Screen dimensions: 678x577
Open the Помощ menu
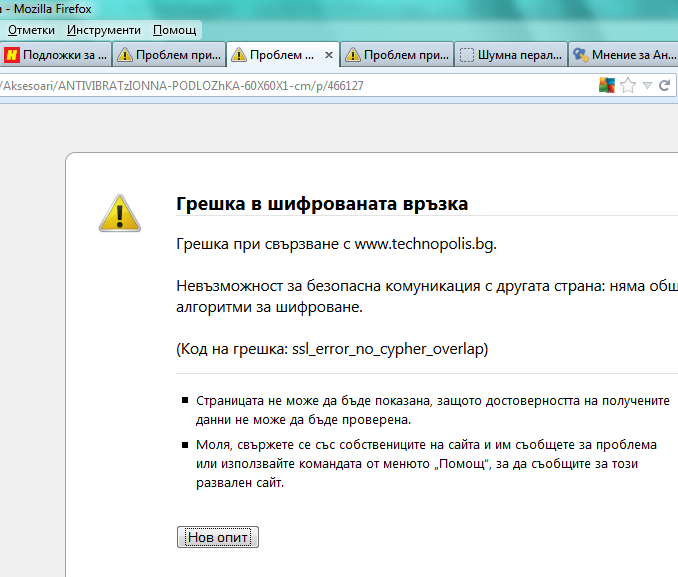(174, 30)
